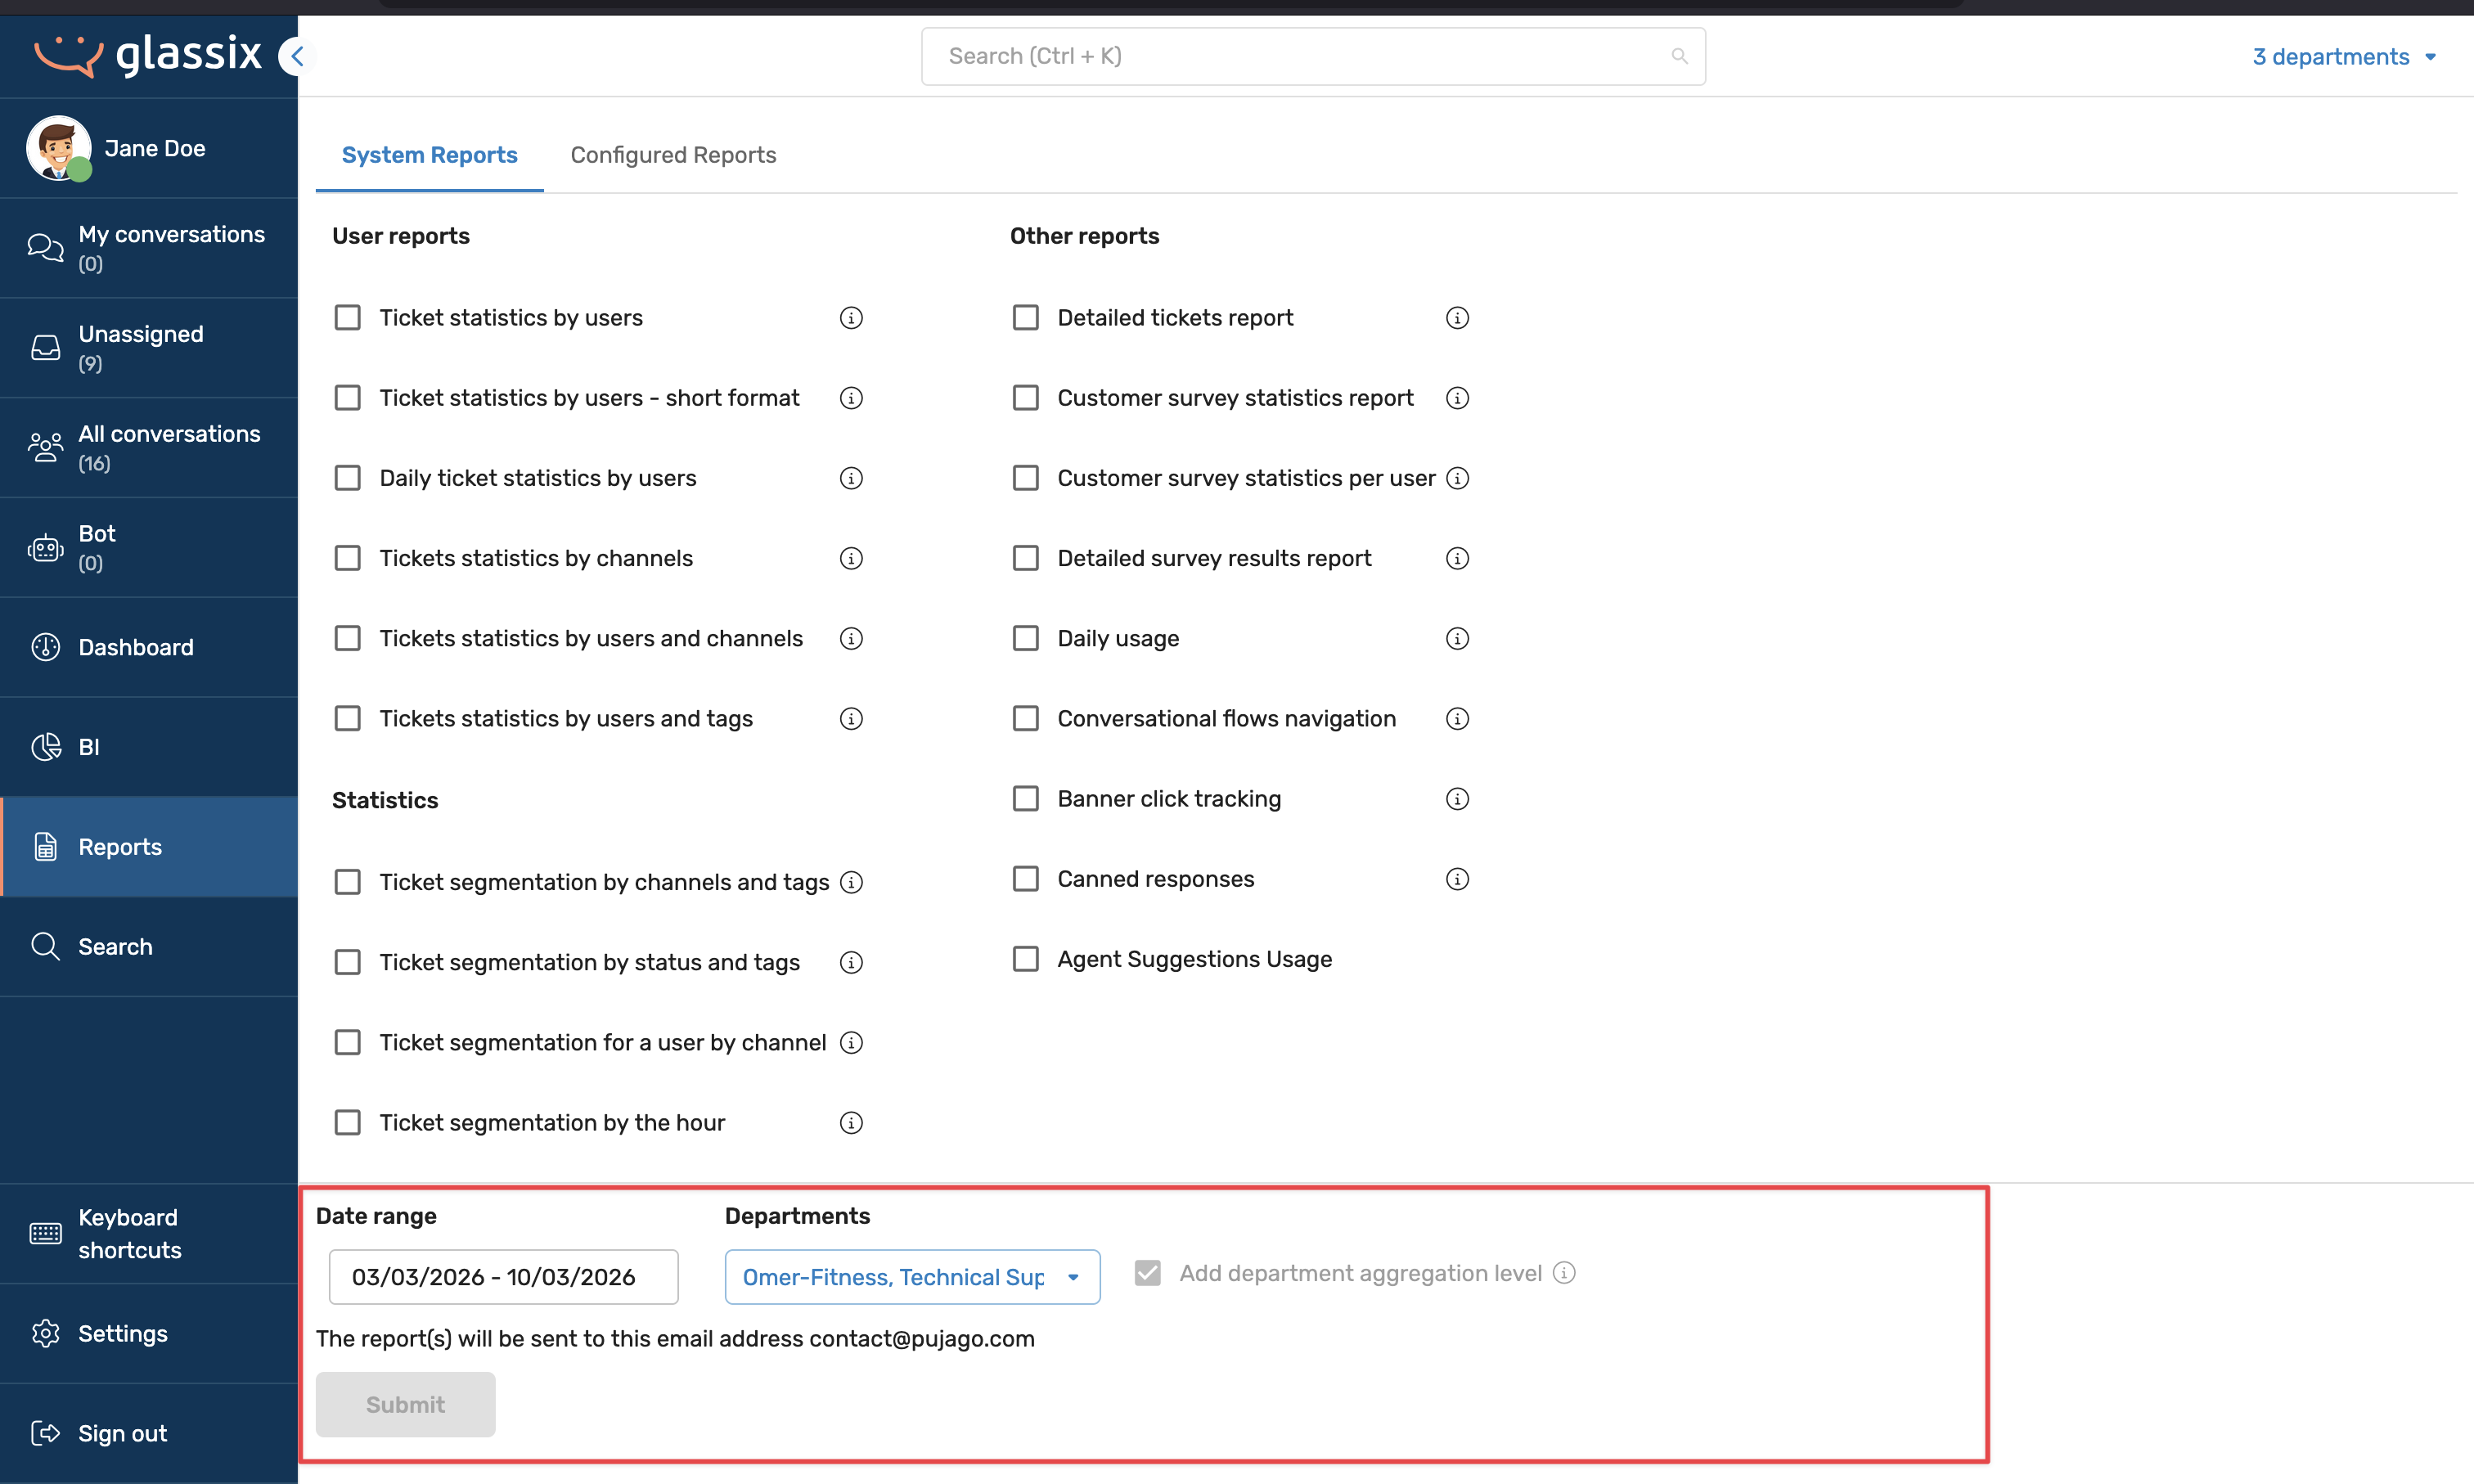This screenshot has width=2474, height=1484.
Task: Click the Sign out icon
Action: 45,1433
